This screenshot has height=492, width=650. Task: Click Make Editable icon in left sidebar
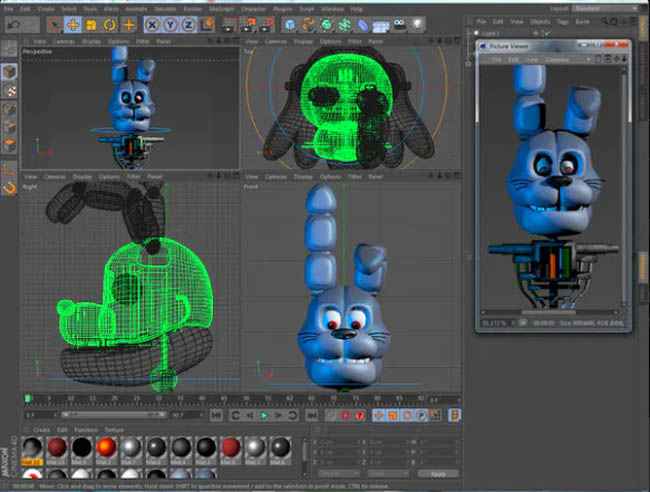click(x=9, y=49)
